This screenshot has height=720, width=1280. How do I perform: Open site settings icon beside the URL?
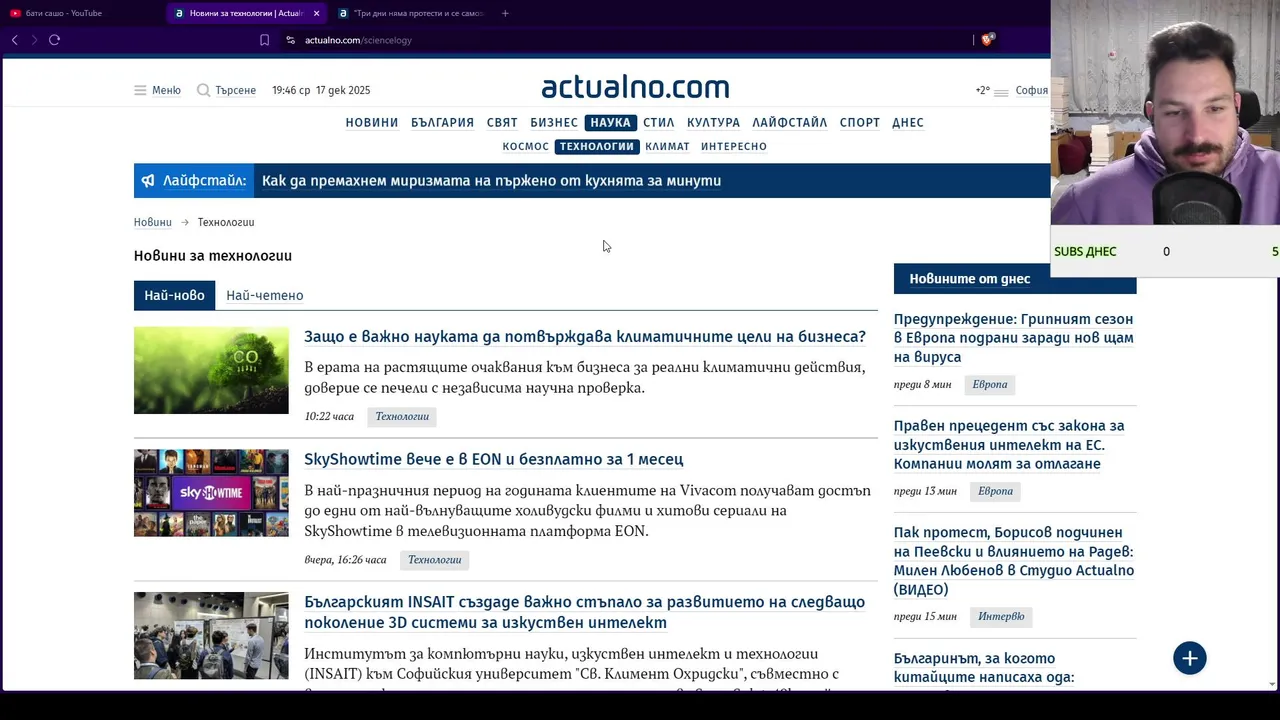click(x=290, y=40)
